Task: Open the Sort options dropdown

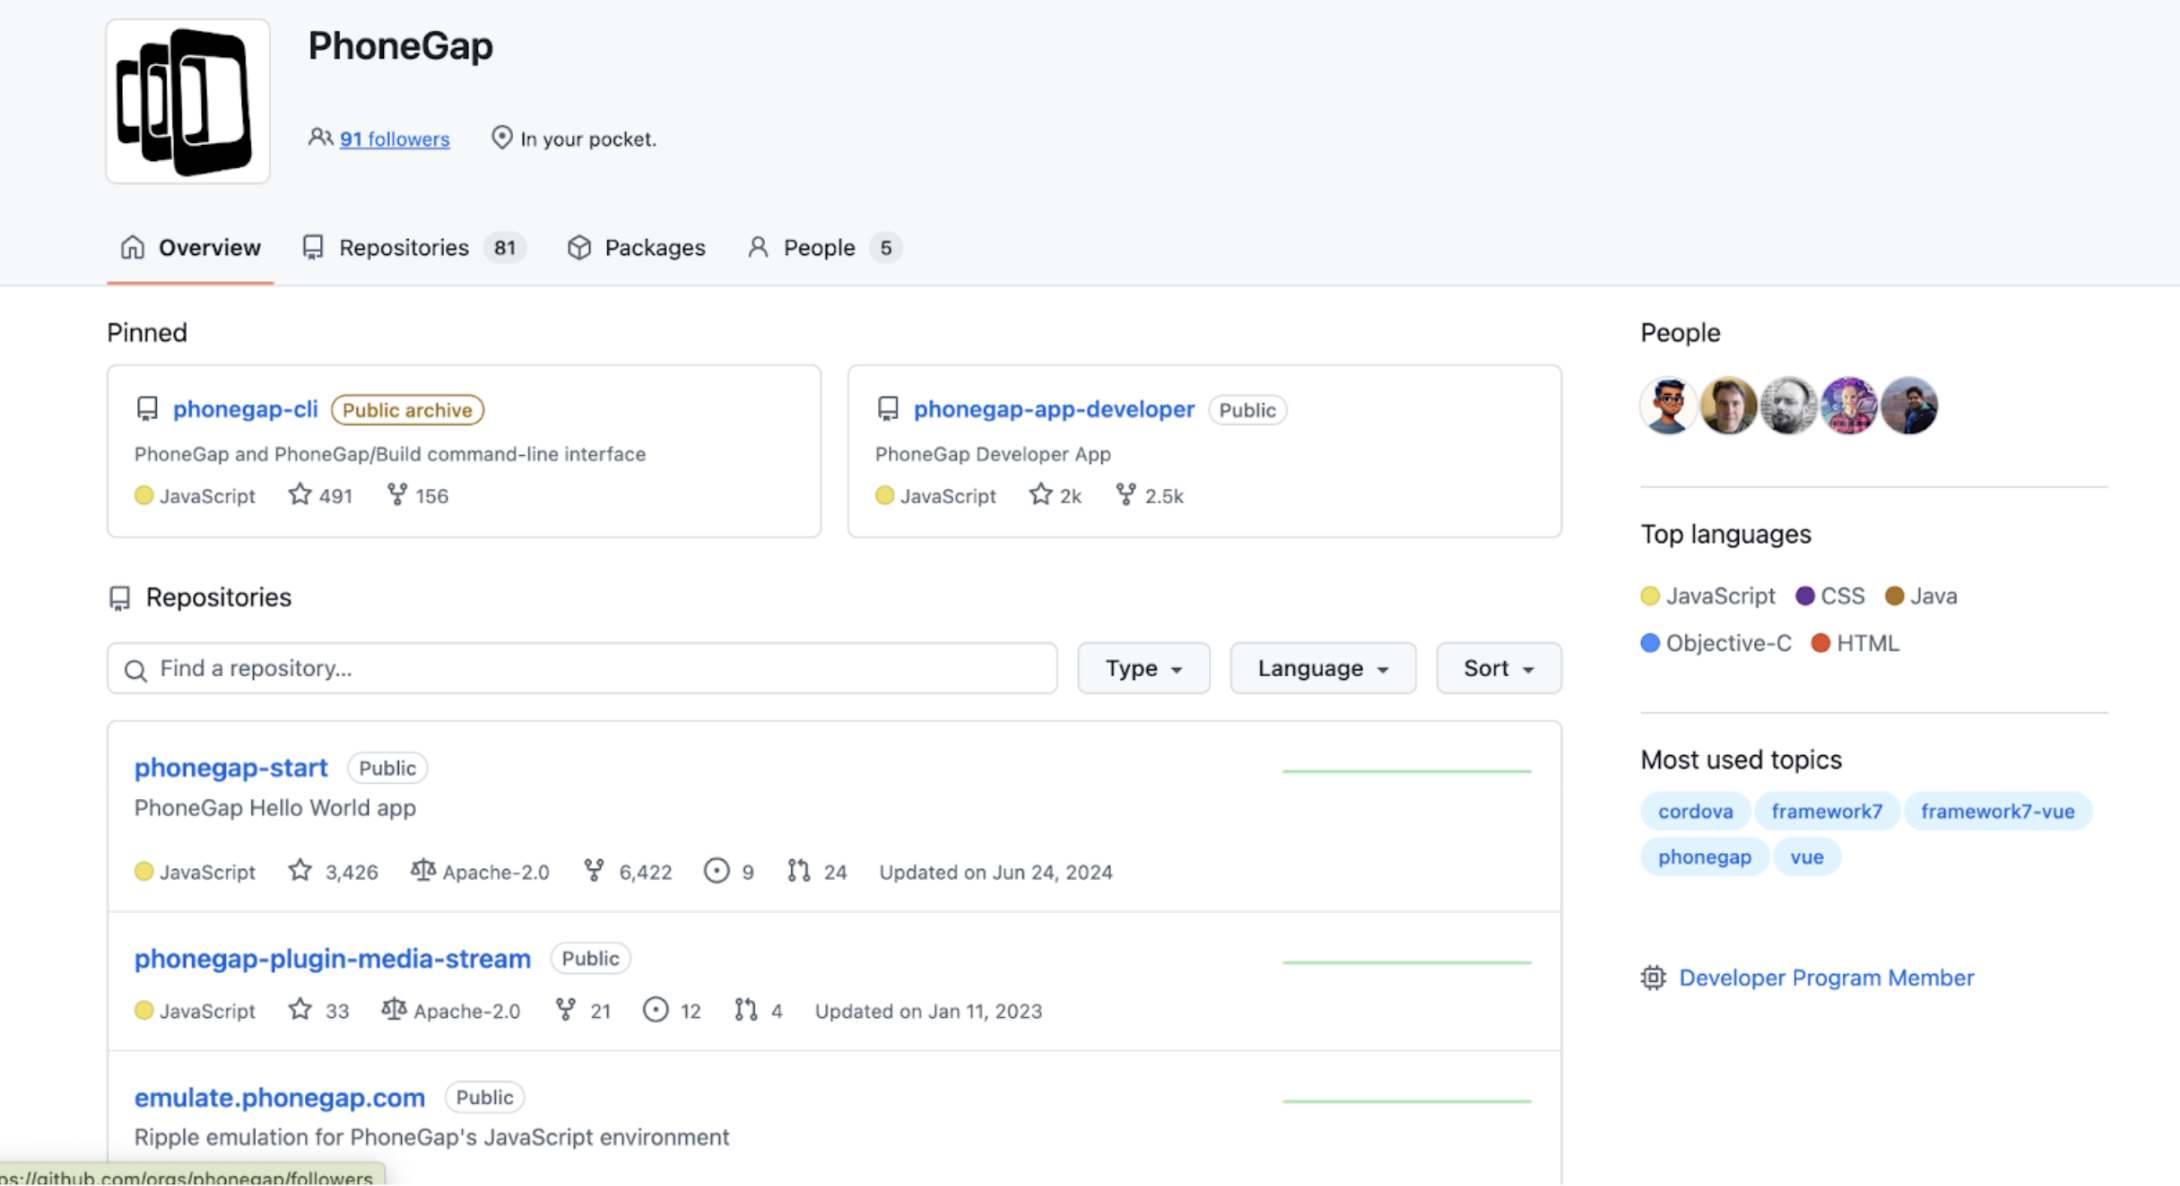Action: [x=1498, y=668]
